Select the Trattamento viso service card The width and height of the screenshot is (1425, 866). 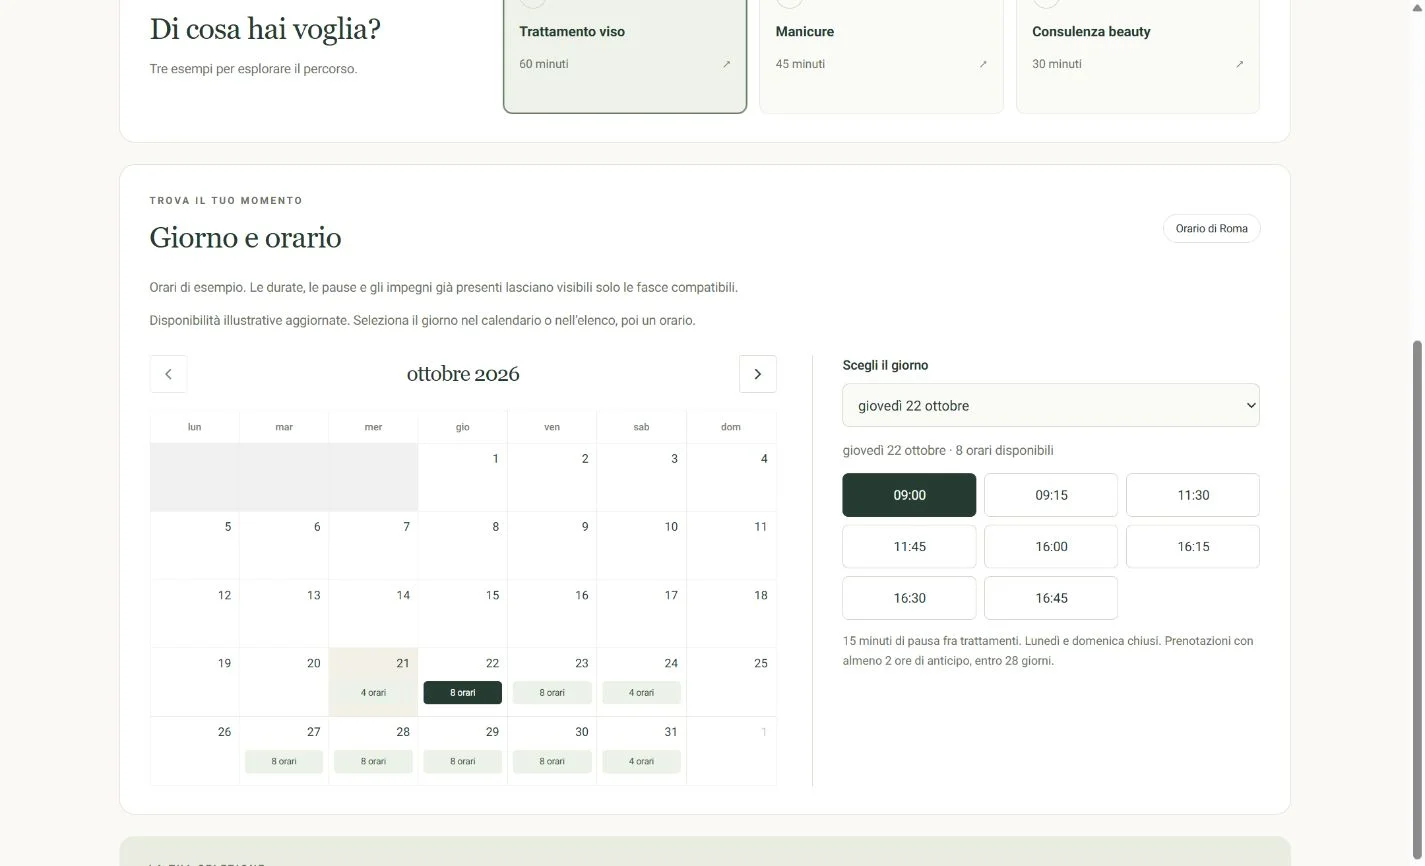tap(625, 55)
